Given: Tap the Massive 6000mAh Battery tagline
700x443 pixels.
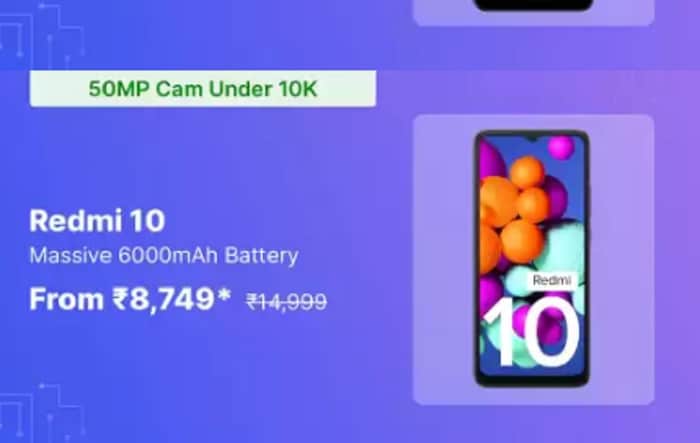Looking at the screenshot, I should (x=164, y=255).
